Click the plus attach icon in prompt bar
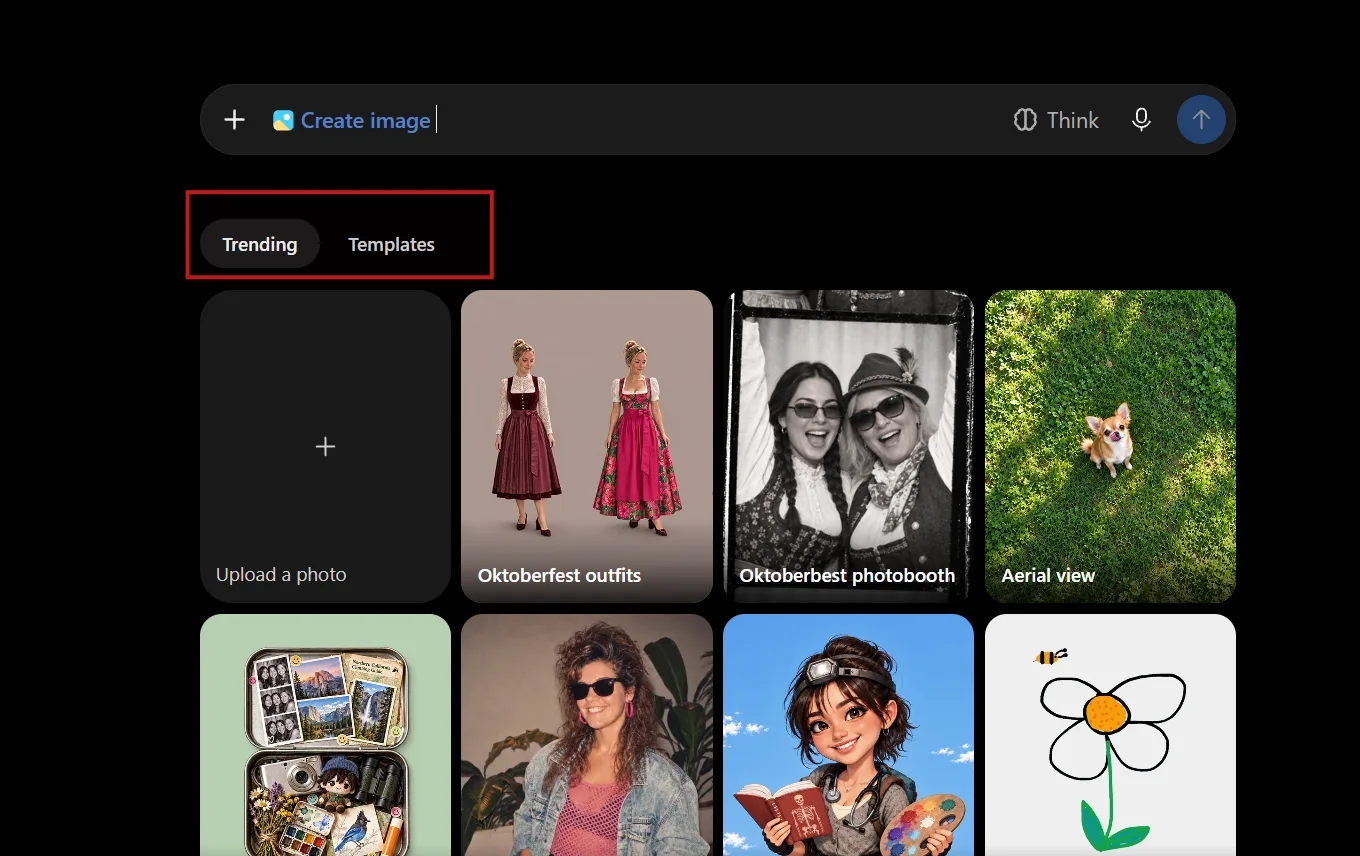Image resolution: width=1360 pixels, height=856 pixels. pyautogui.click(x=234, y=120)
